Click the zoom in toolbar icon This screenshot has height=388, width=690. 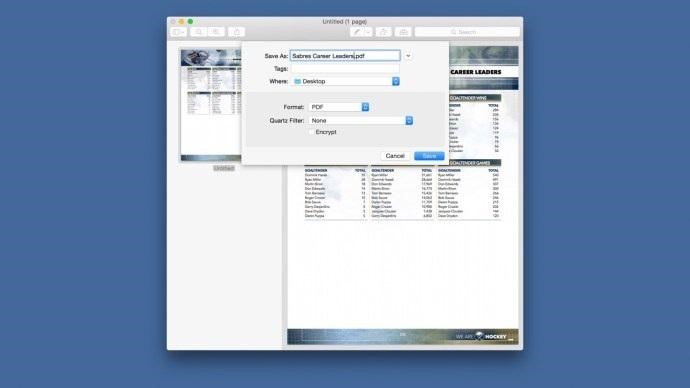coord(216,32)
